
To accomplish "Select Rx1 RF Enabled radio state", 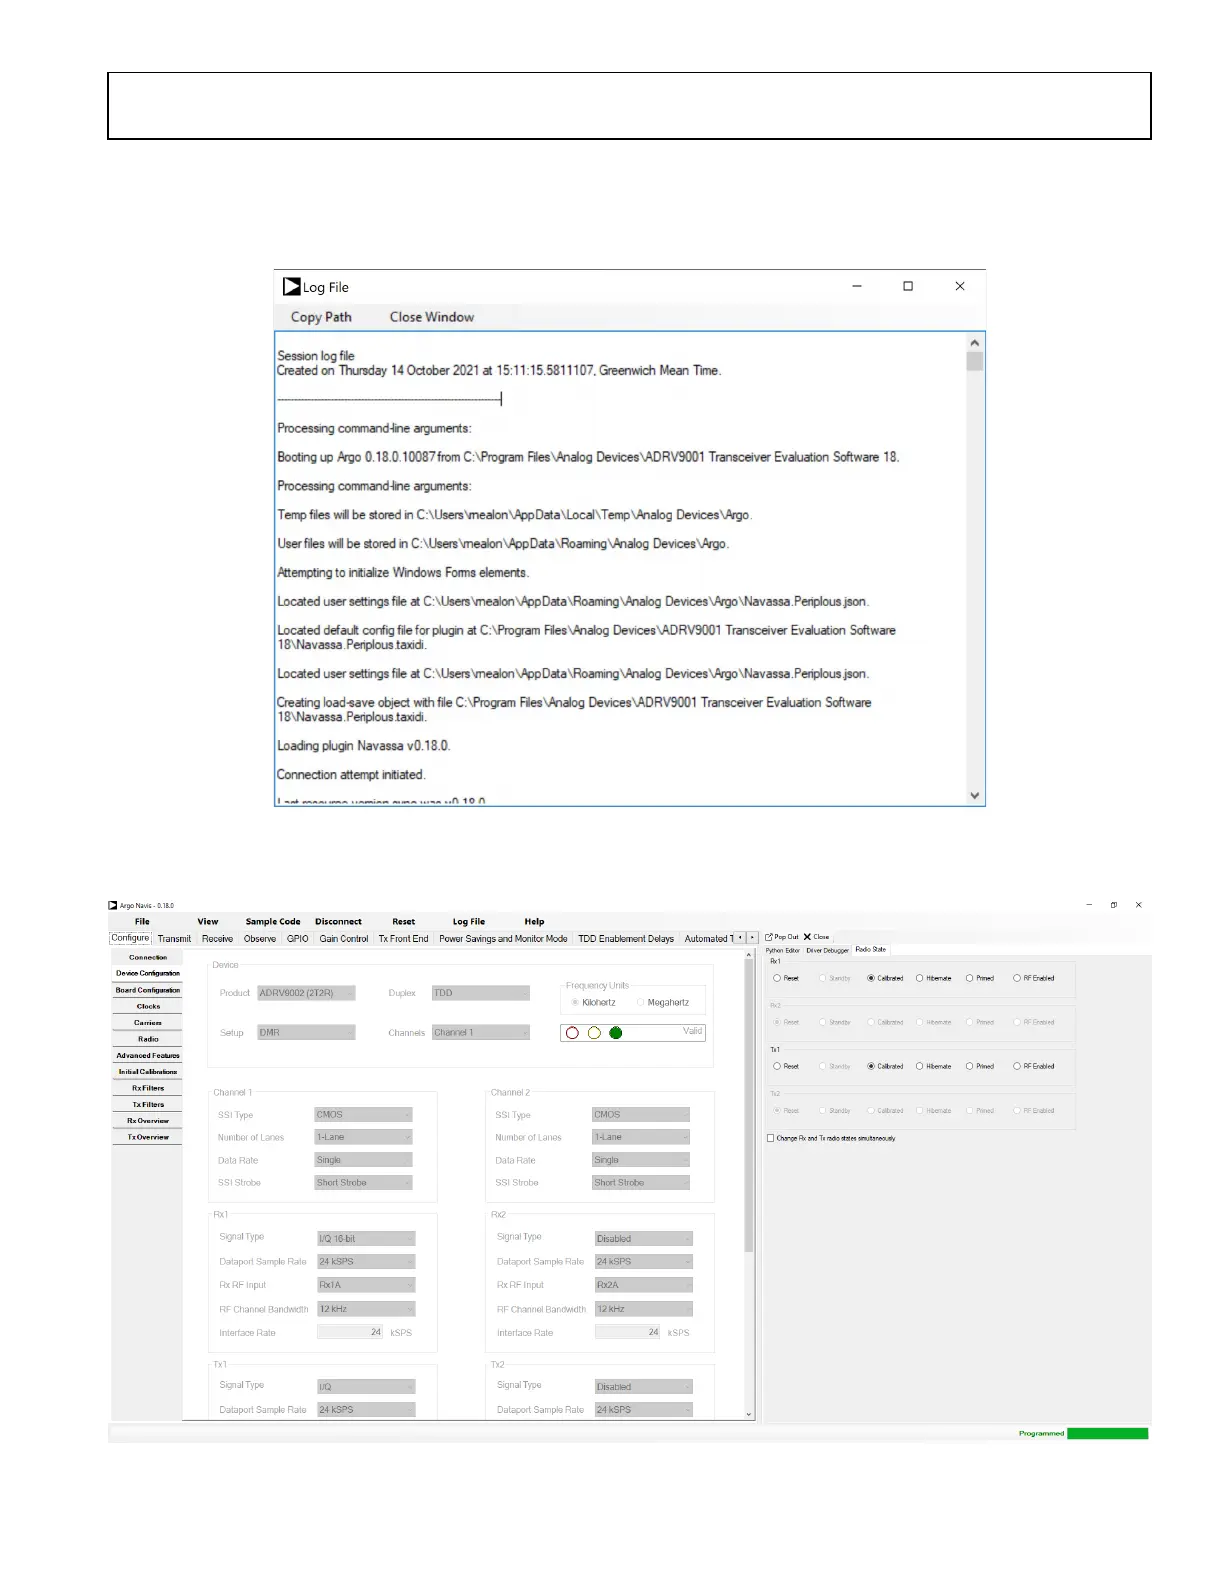I will [1017, 978].
